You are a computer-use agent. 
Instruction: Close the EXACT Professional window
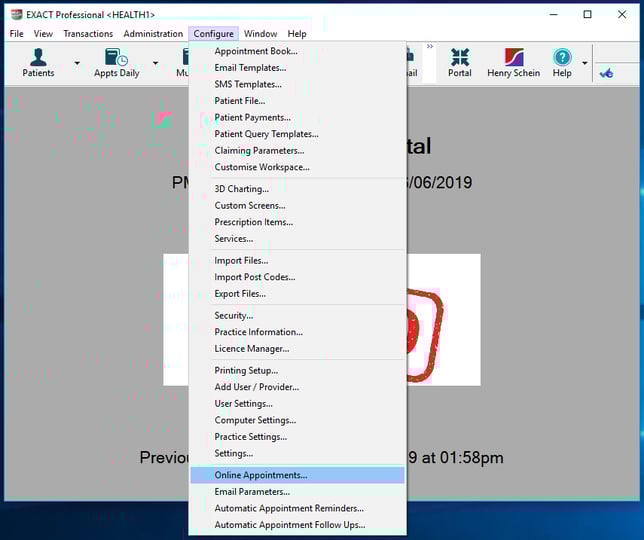[622, 14]
